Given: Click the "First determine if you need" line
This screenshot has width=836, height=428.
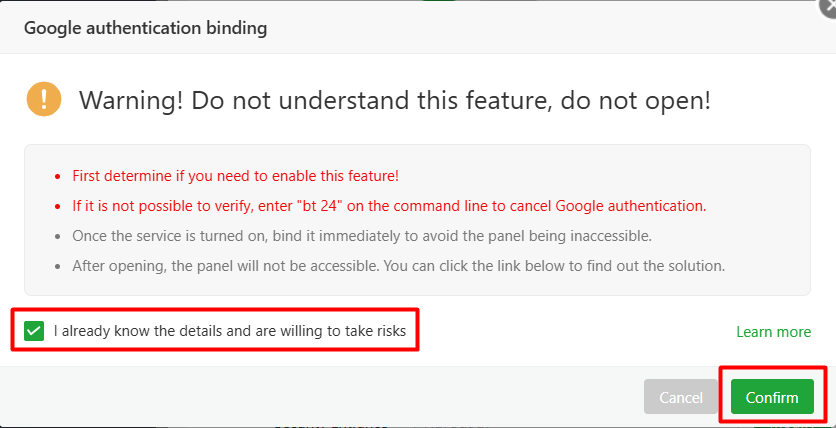Looking at the screenshot, I should (235, 176).
